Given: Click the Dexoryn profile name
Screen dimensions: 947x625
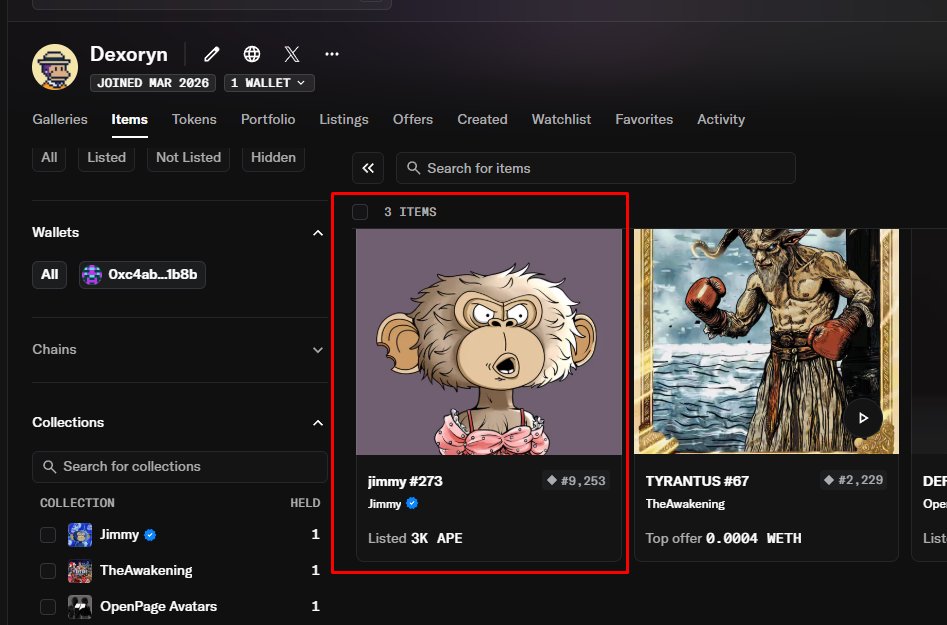Looking at the screenshot, I should (x=129, y=54).
